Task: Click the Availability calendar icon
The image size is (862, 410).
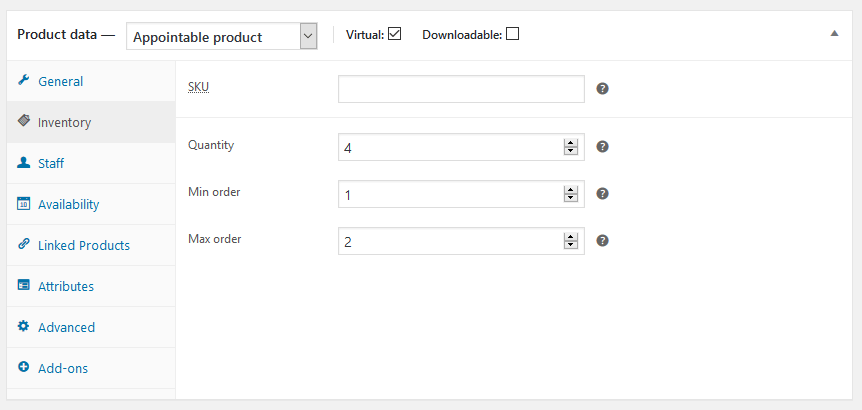Action: (23, 204)
